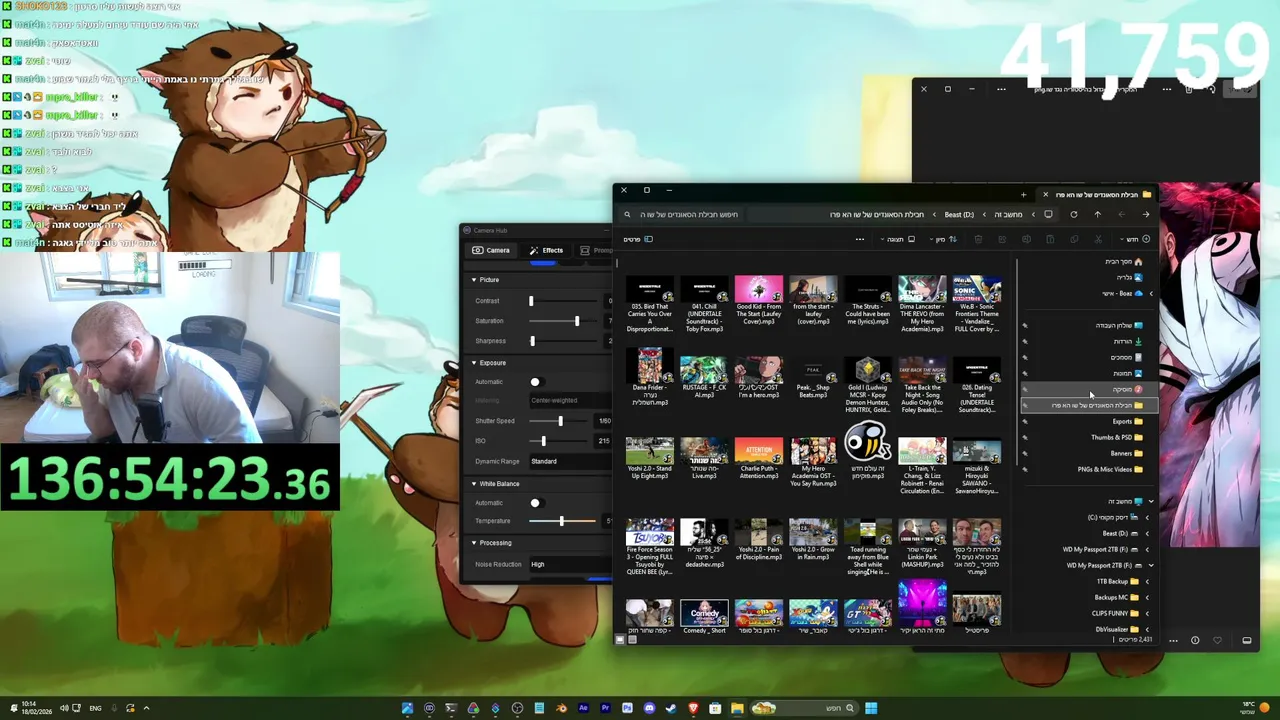Viewport: 1280px width, 720px height.
Task: Click the Explorer Copy icon
Action: click(x=1074, y=239)
